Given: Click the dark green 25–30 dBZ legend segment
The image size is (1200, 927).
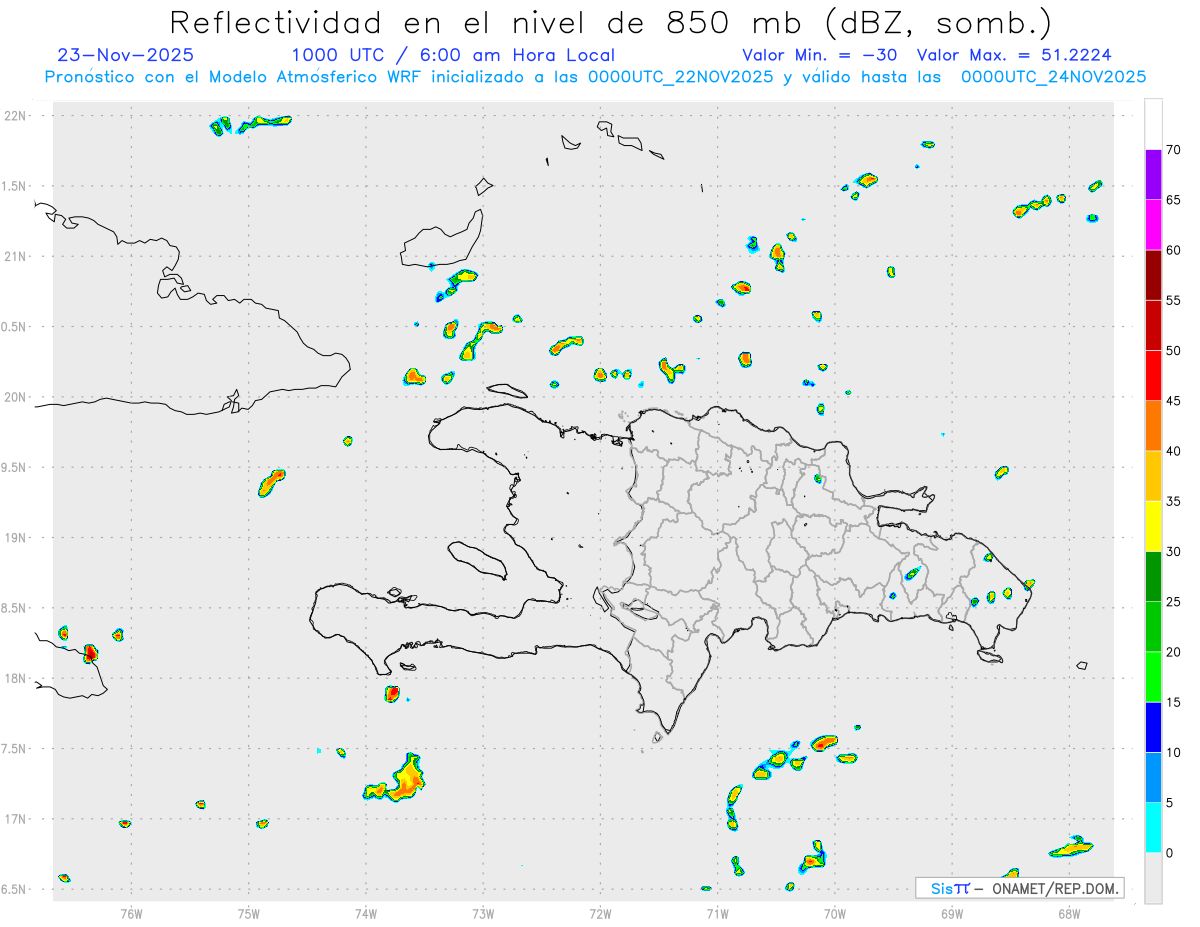Looking at the screenshot, I should [1153, 577].
